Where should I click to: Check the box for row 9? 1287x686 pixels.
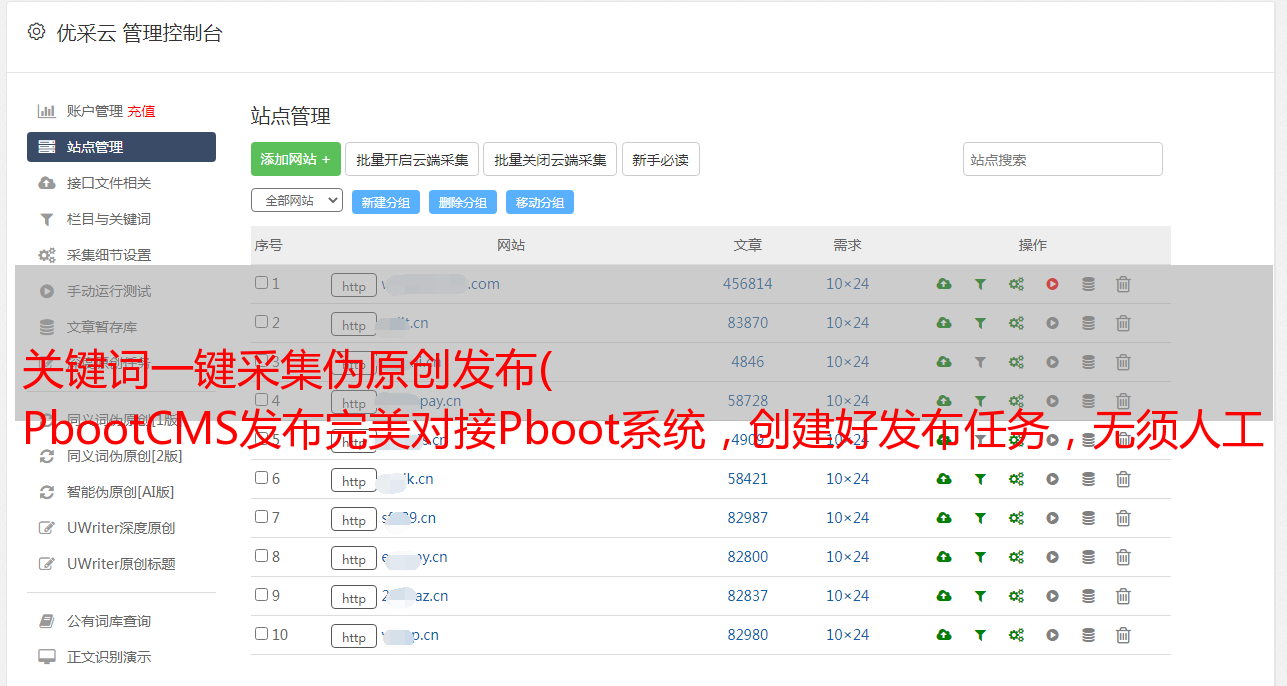[262, 595]
